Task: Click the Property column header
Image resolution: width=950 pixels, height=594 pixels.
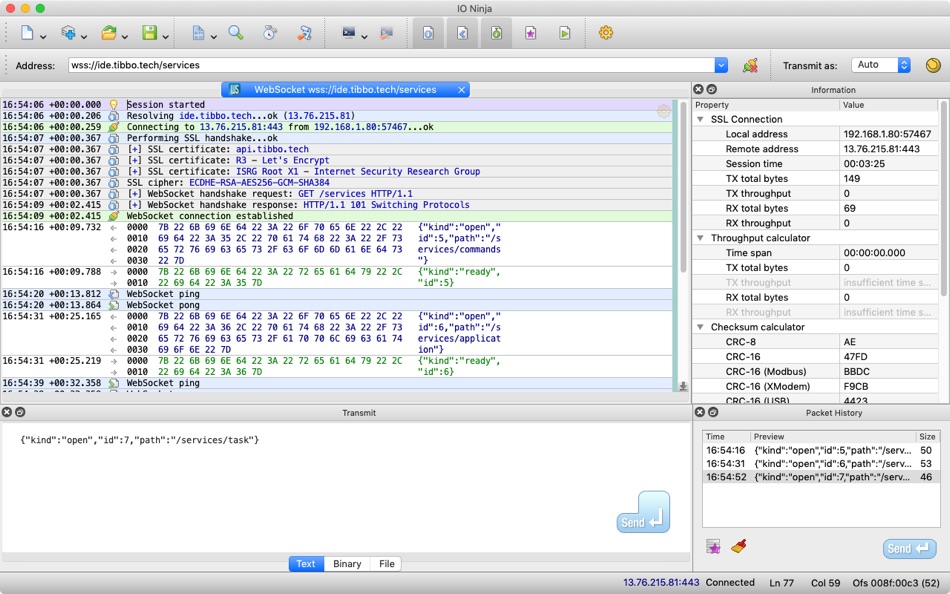Action: pos(766,105)
